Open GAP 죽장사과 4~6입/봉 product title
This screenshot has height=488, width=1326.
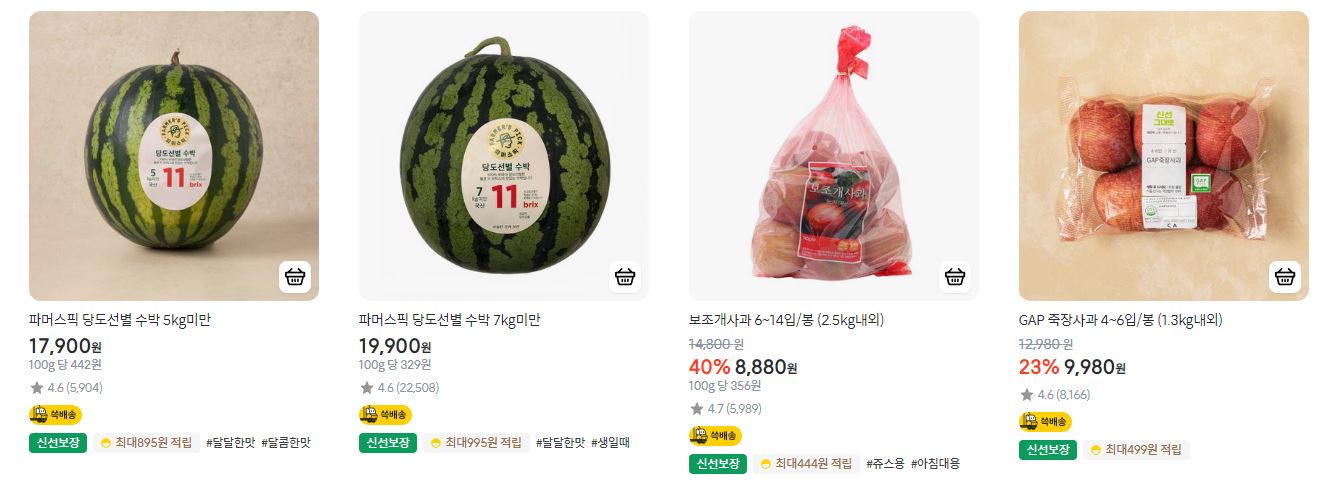pyautogui.click(x=1121, y=320)
